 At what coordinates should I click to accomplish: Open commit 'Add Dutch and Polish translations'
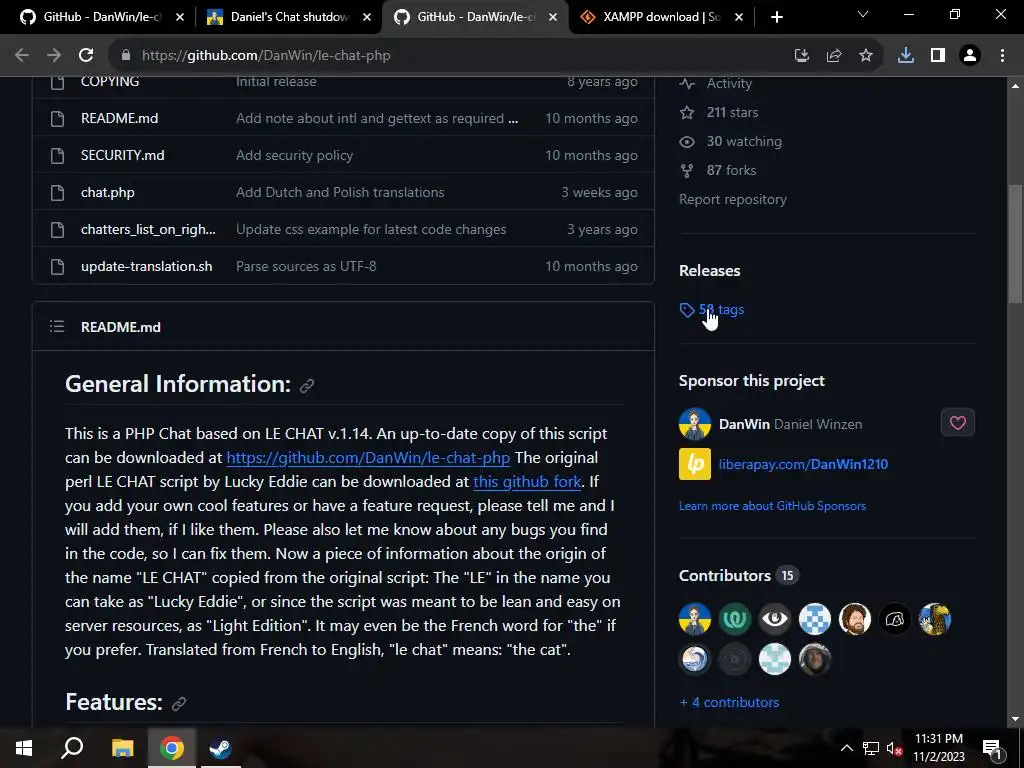pos(340,193)
